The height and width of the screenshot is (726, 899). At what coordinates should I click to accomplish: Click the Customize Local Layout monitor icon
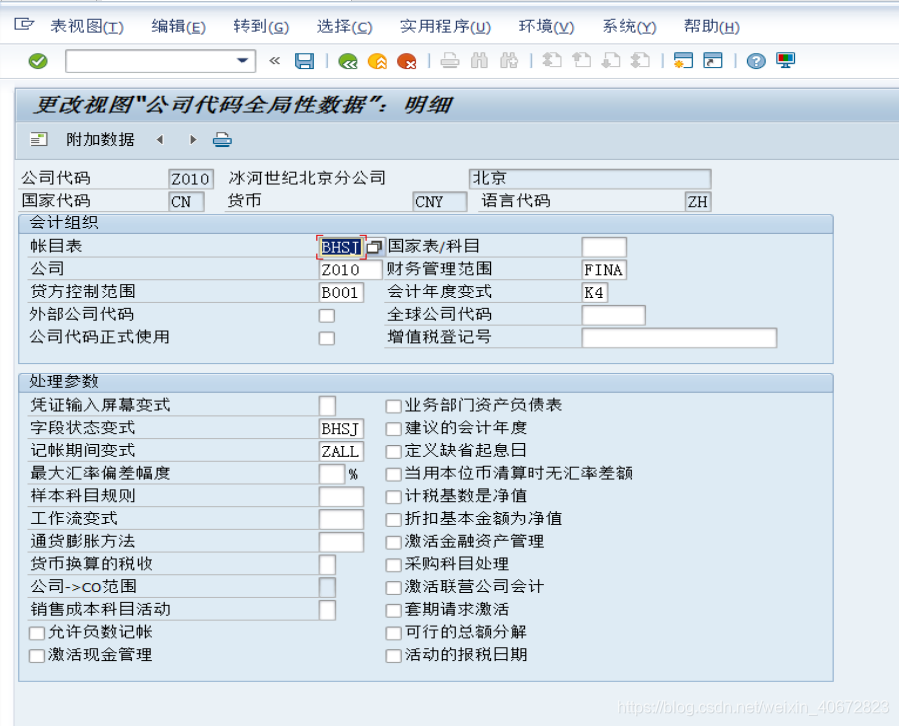tap(785, 61)
